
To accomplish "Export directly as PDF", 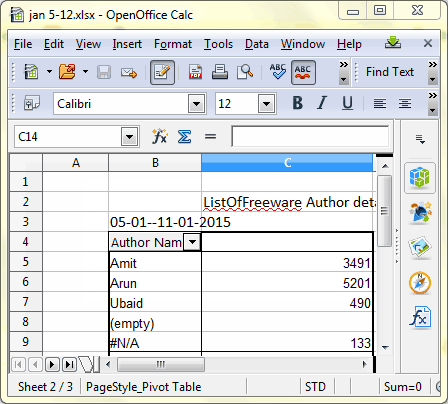I will click(195, 72).
